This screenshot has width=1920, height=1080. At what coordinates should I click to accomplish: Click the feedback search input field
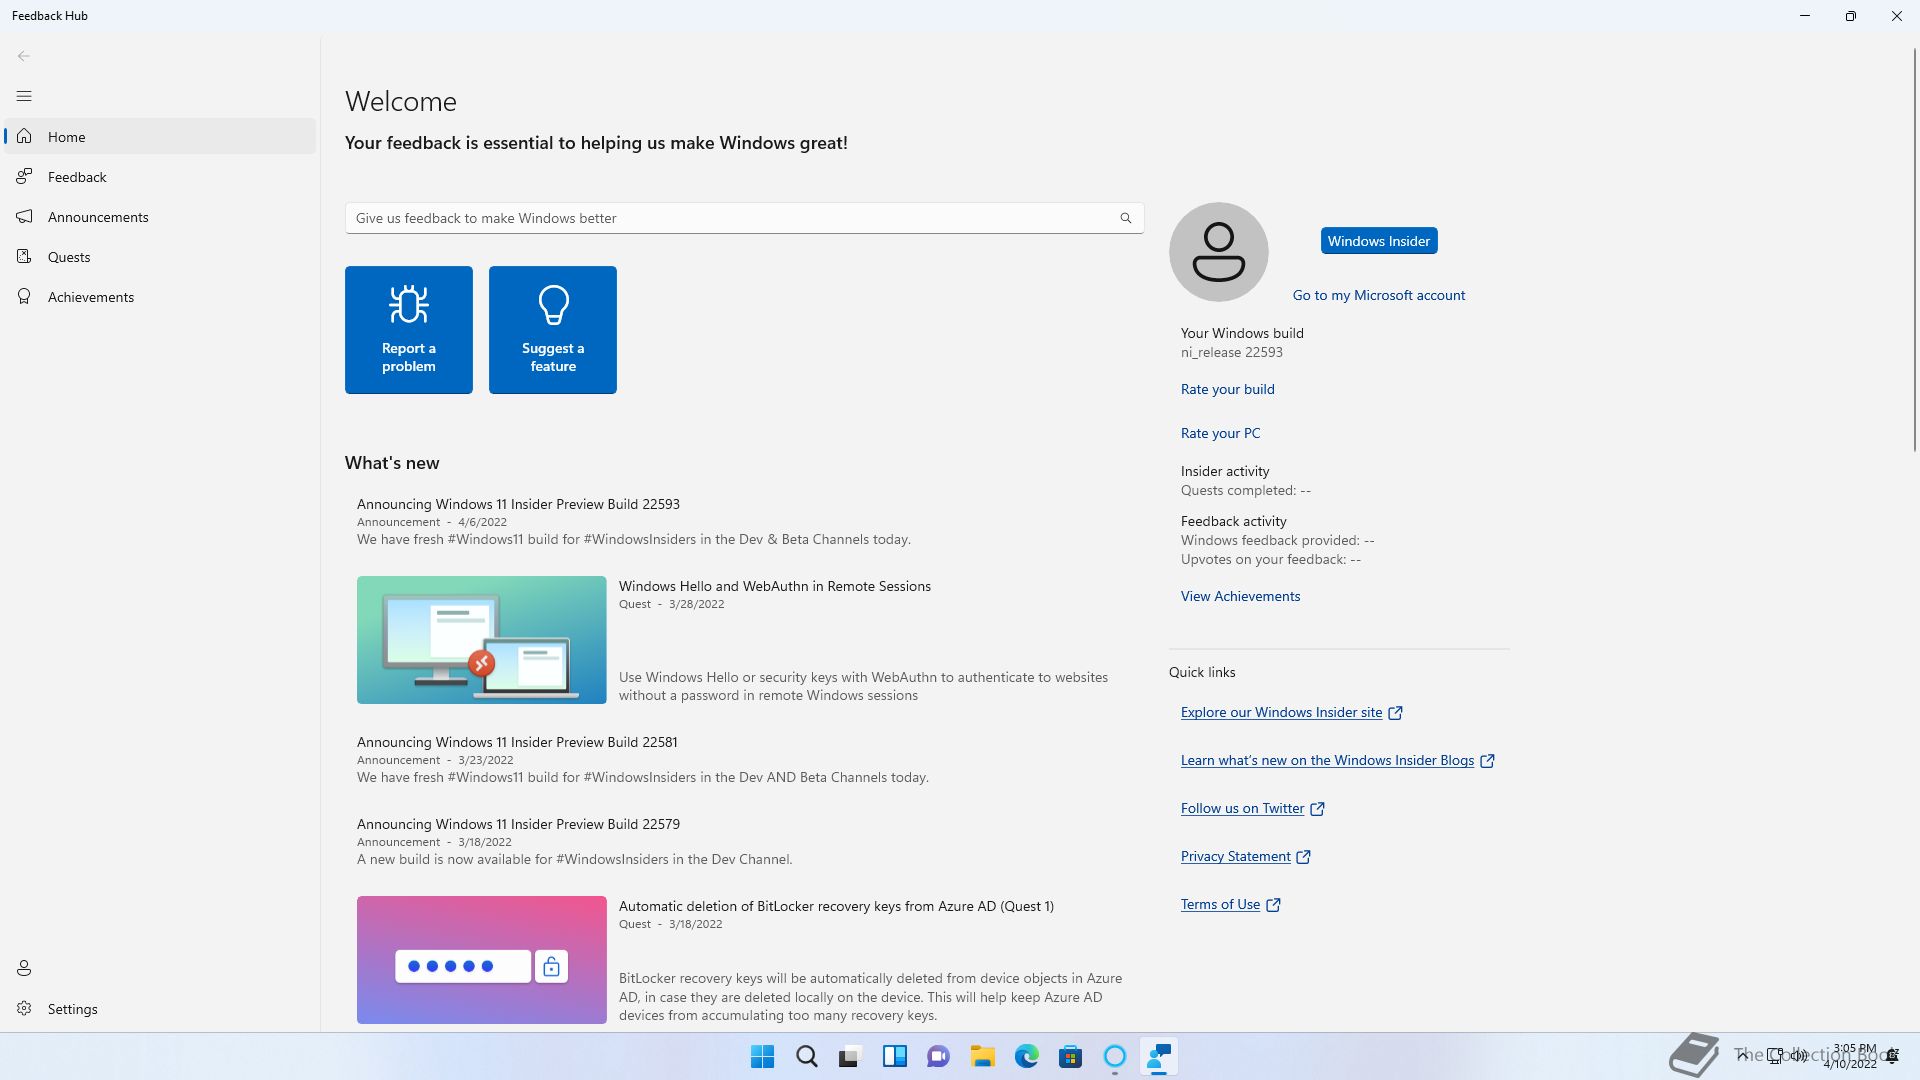click(x=744, y=218)
